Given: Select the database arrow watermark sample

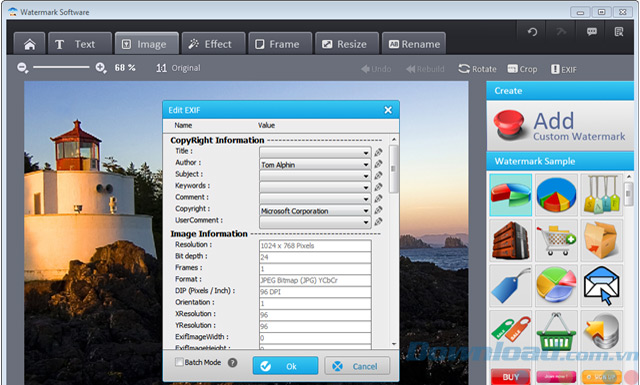Looking at the screenshot, I should [x=601, y=331].
